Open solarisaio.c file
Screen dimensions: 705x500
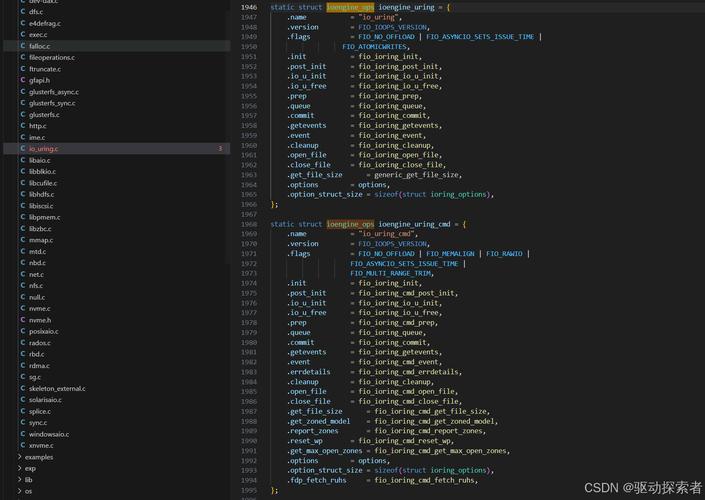(x=45, y=400)
